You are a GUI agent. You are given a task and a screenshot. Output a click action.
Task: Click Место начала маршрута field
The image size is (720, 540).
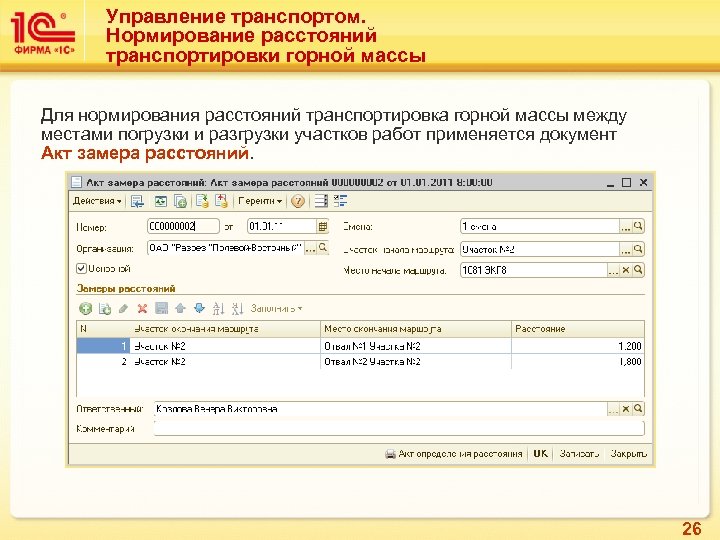(x=534, y=270)
